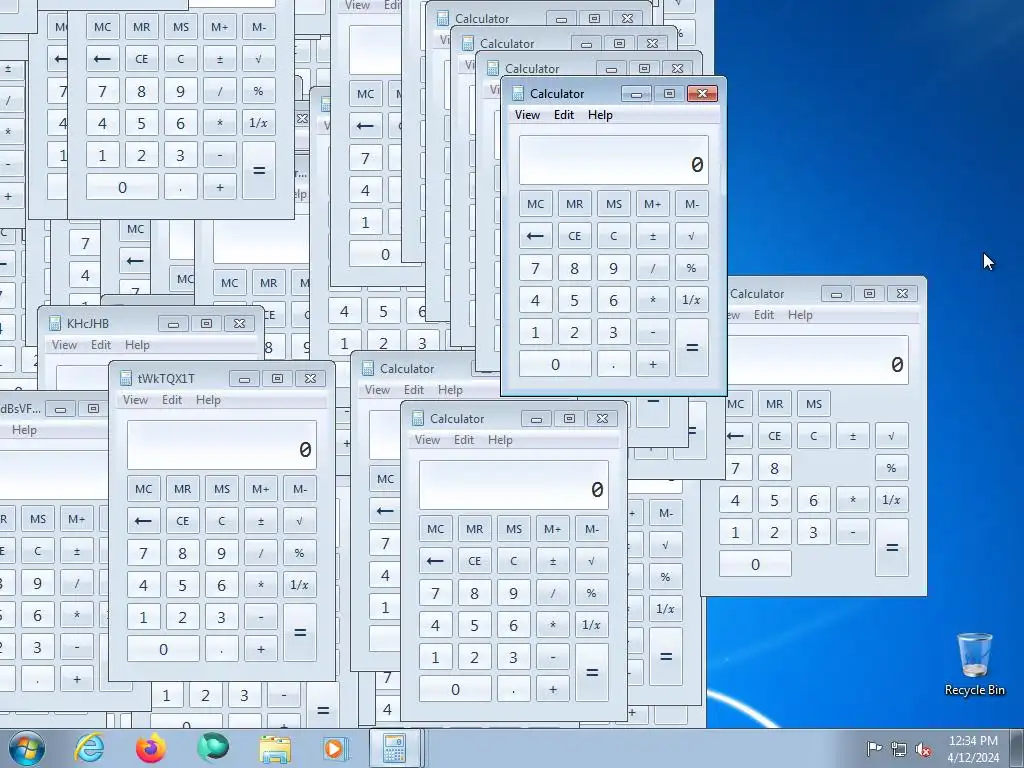Open Help menu in active Calculator with red close button

(600, 115)
